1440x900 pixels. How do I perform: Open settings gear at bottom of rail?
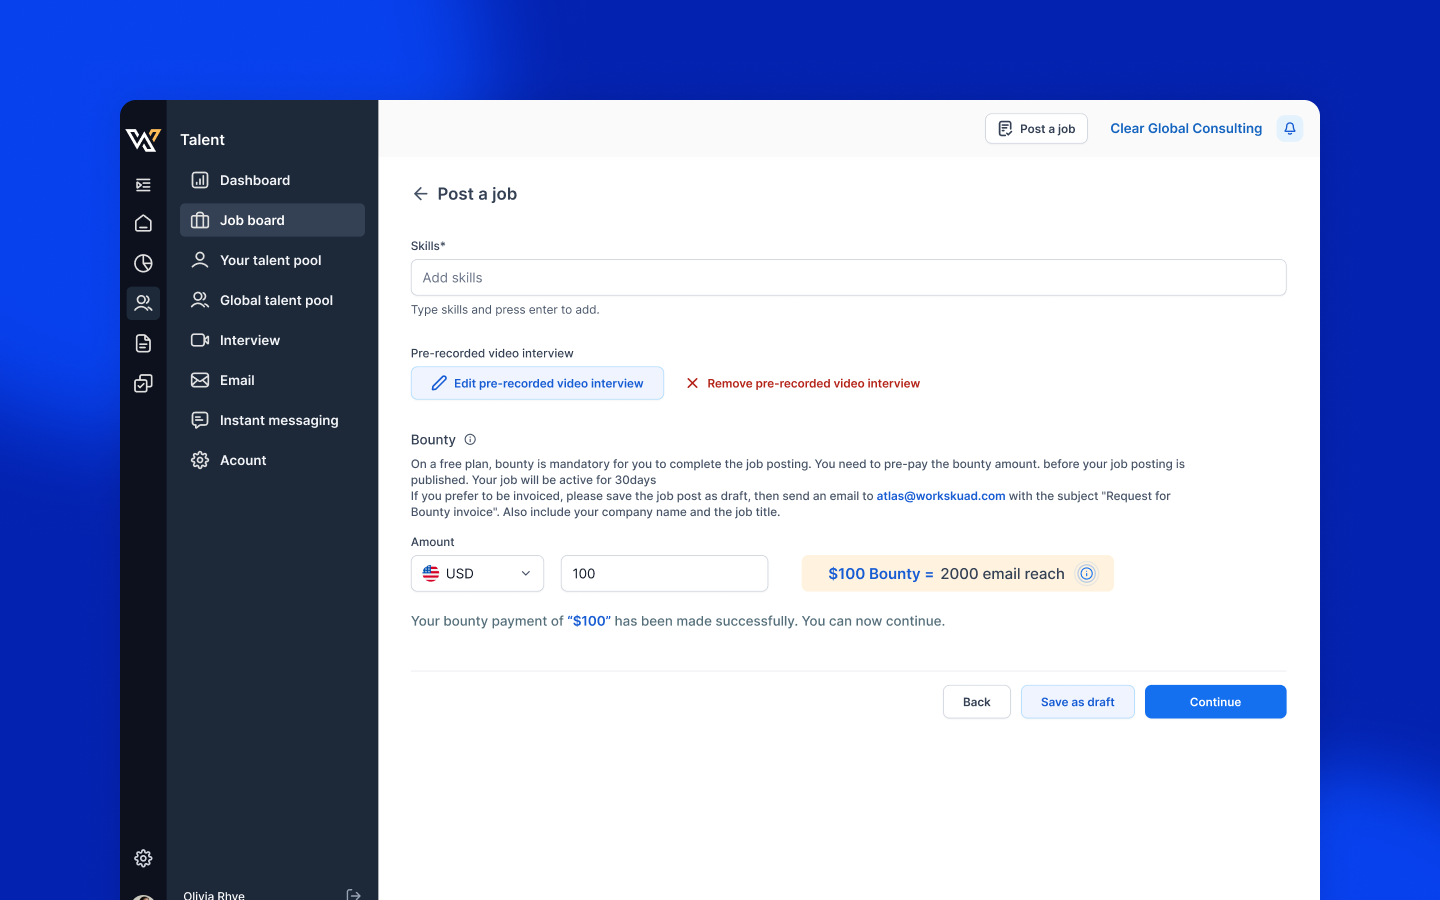click(143, 858)
